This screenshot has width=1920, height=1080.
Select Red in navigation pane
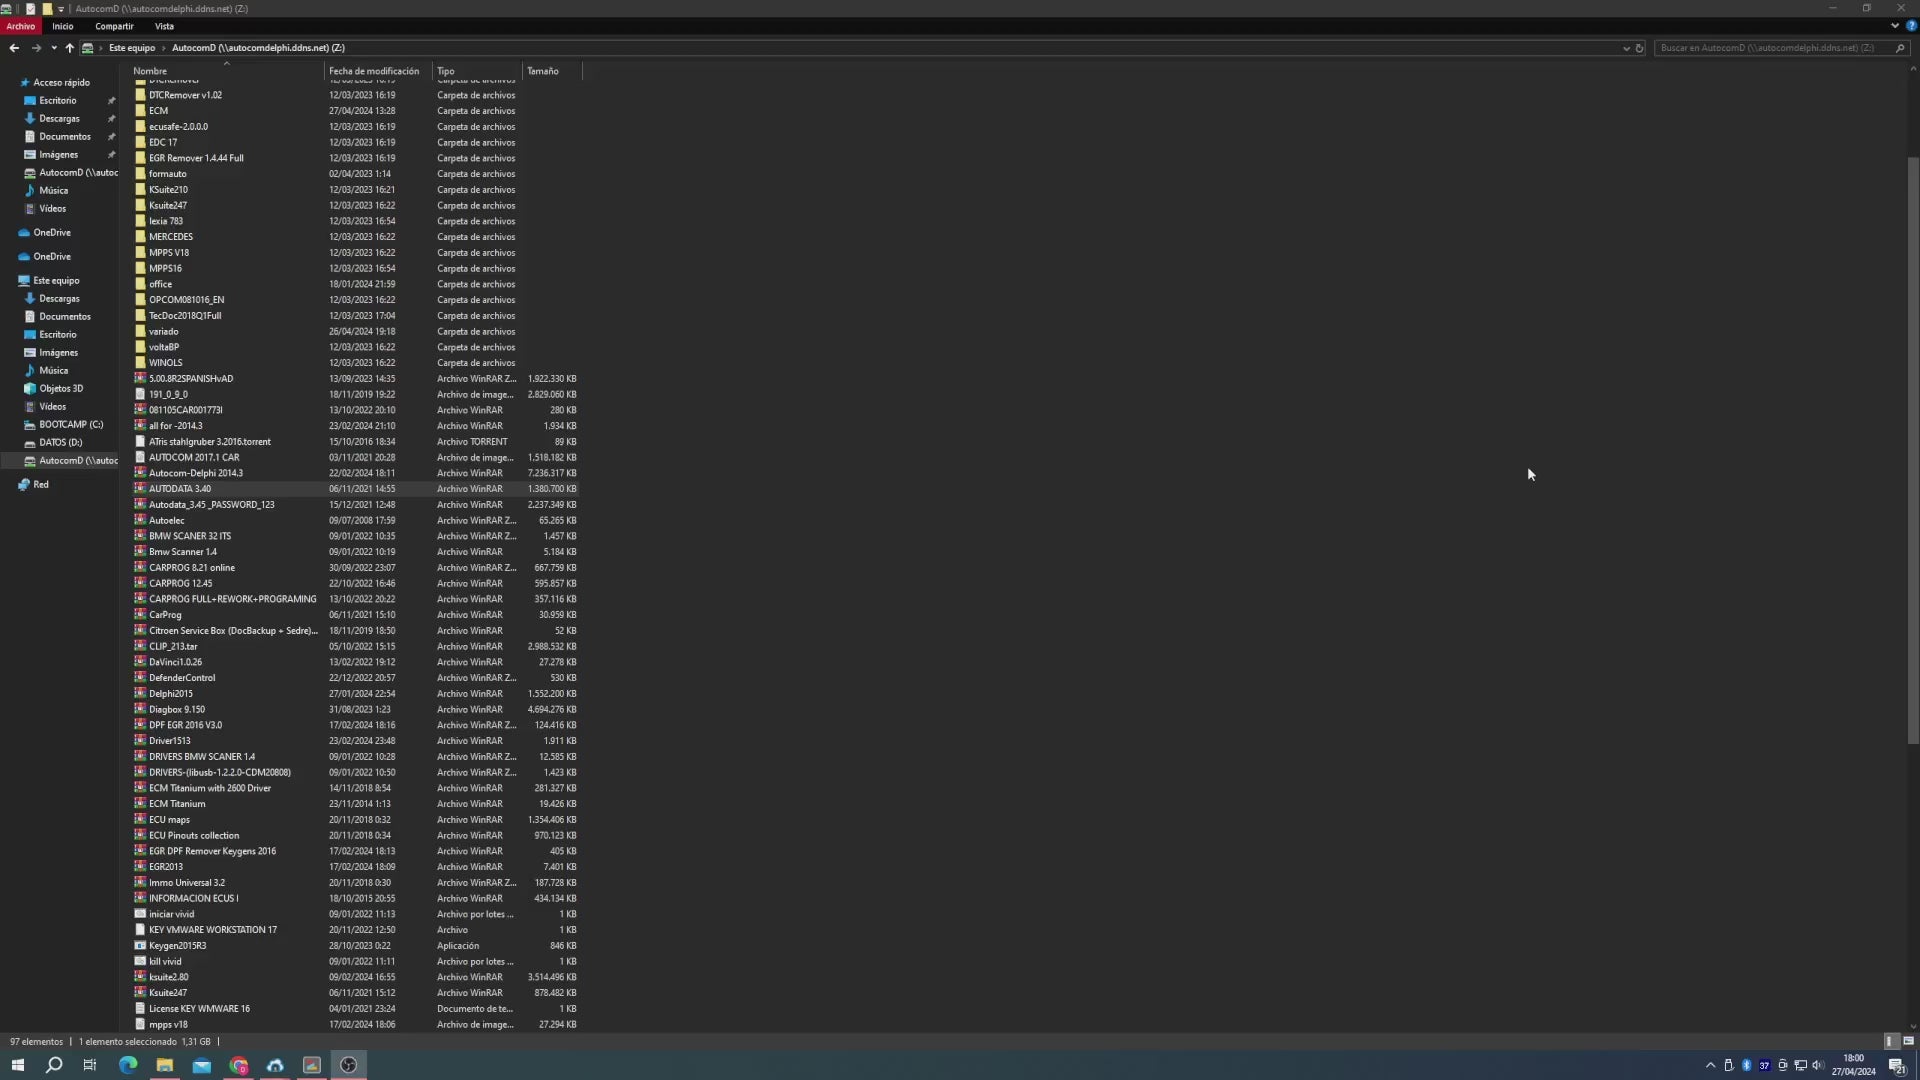tap(40, 485)
